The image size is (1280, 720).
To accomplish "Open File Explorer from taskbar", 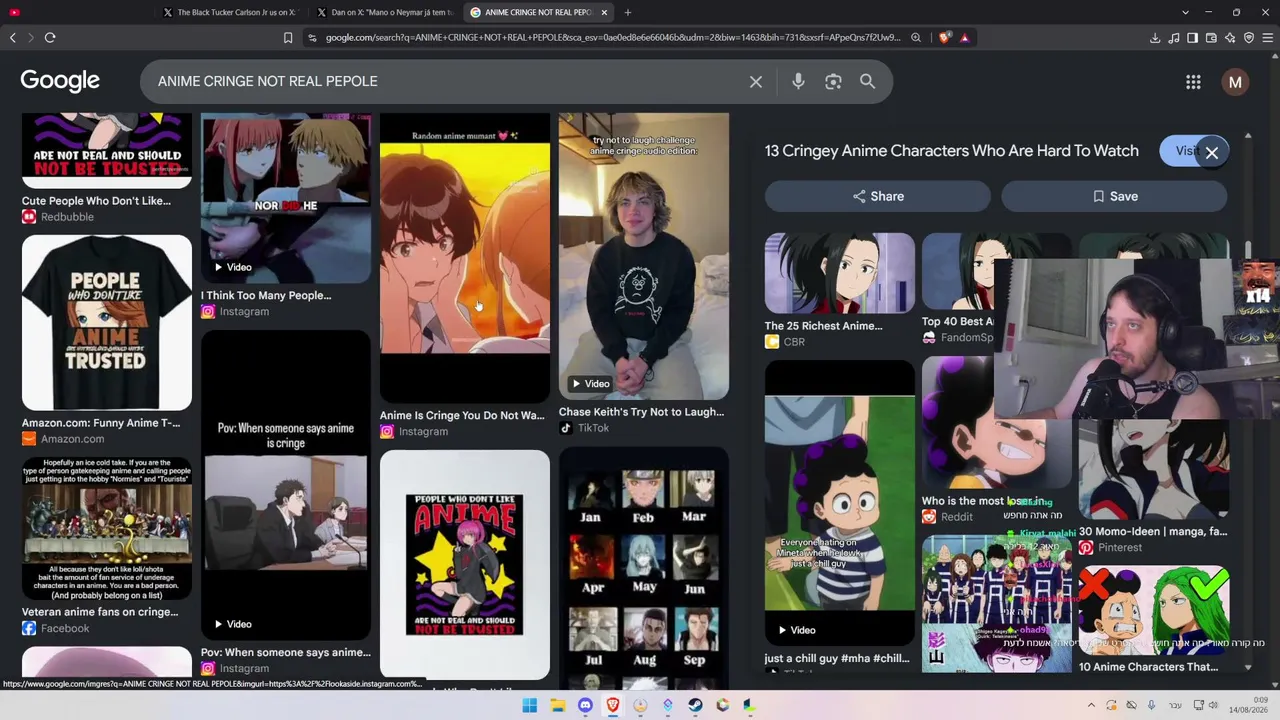I will pos(558,705).
